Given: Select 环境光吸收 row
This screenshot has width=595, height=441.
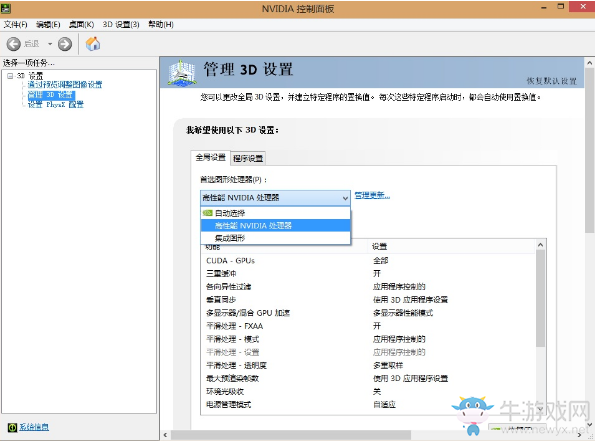Looking at the screenshot, I should pos(368,392).
